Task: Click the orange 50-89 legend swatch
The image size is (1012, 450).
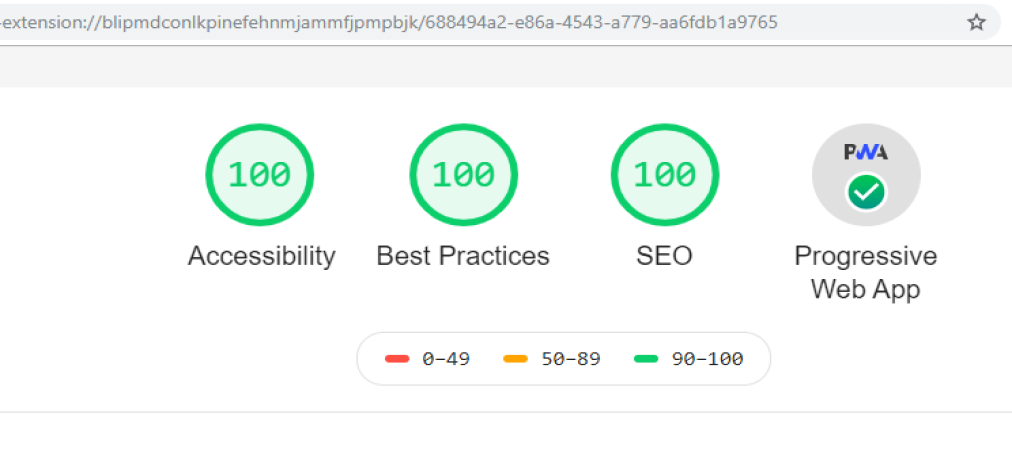Action: pos(516,359)
